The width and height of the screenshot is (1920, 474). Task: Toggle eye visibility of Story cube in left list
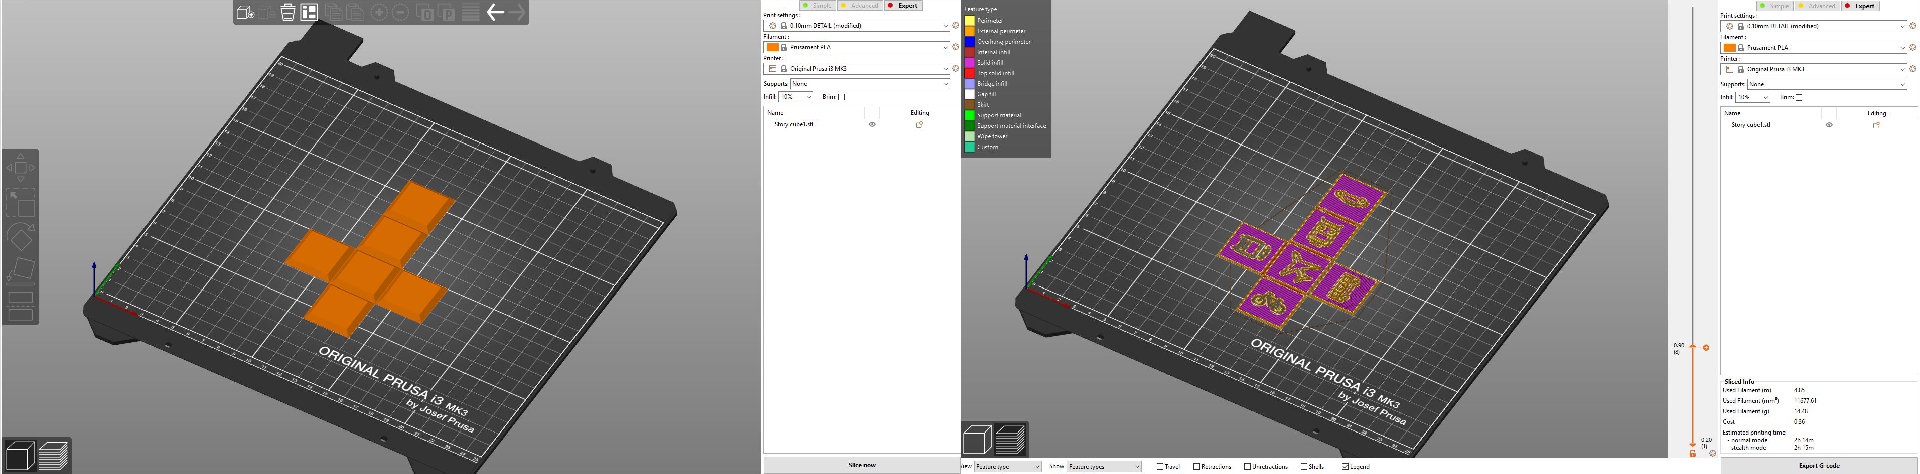tap(872, 125)
